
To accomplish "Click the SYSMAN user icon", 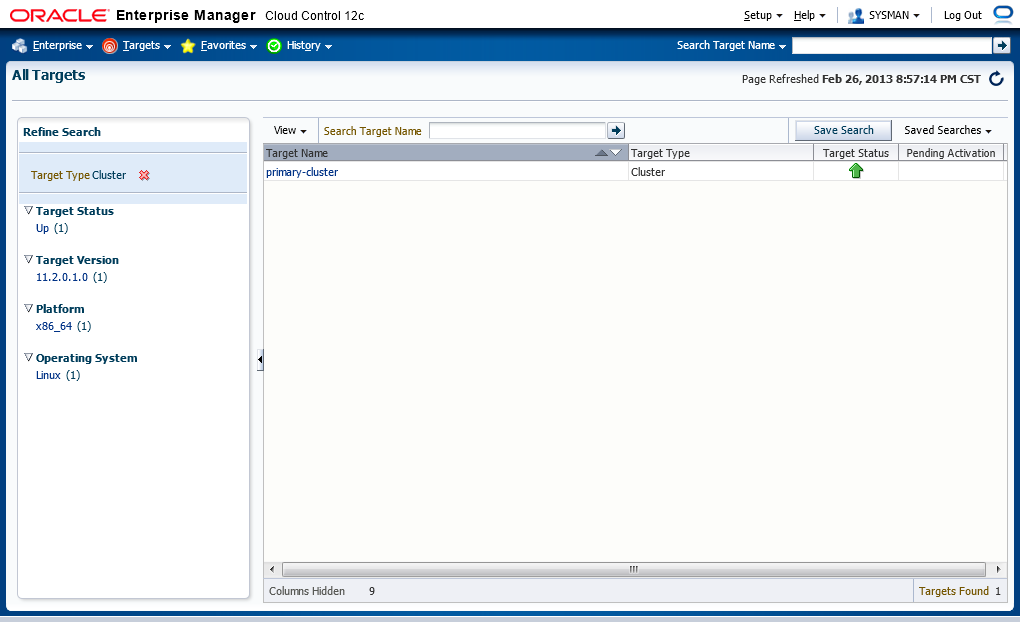I will click(x=855, y=16).
